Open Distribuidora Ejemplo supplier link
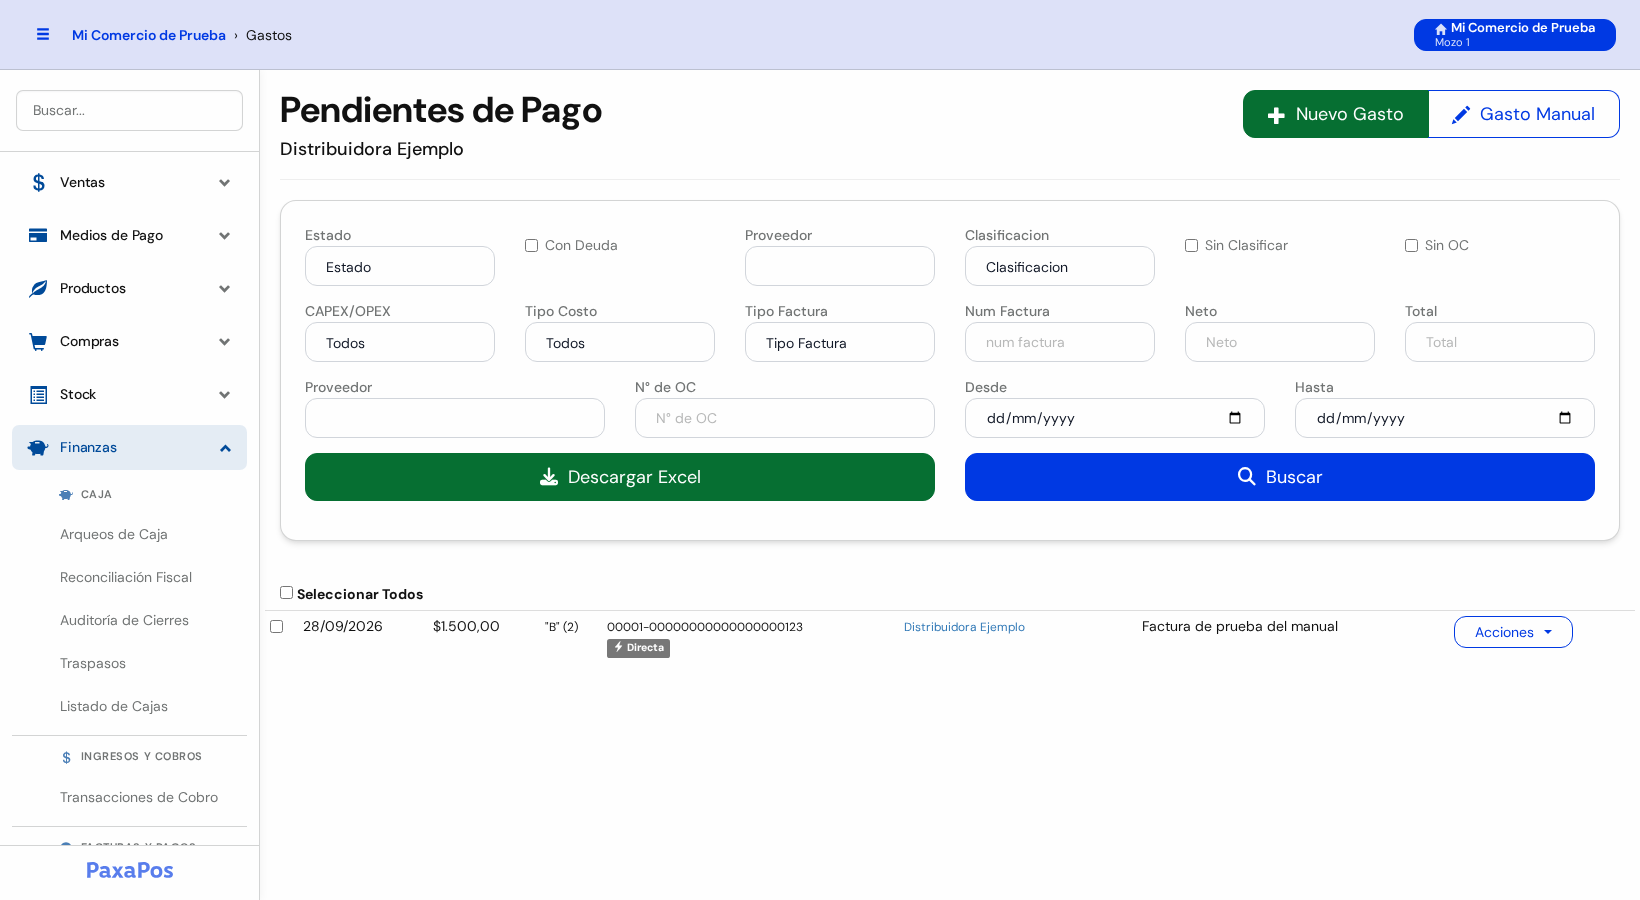The width and height of the screenshot is (1640, 900). (x=964, y=627)
